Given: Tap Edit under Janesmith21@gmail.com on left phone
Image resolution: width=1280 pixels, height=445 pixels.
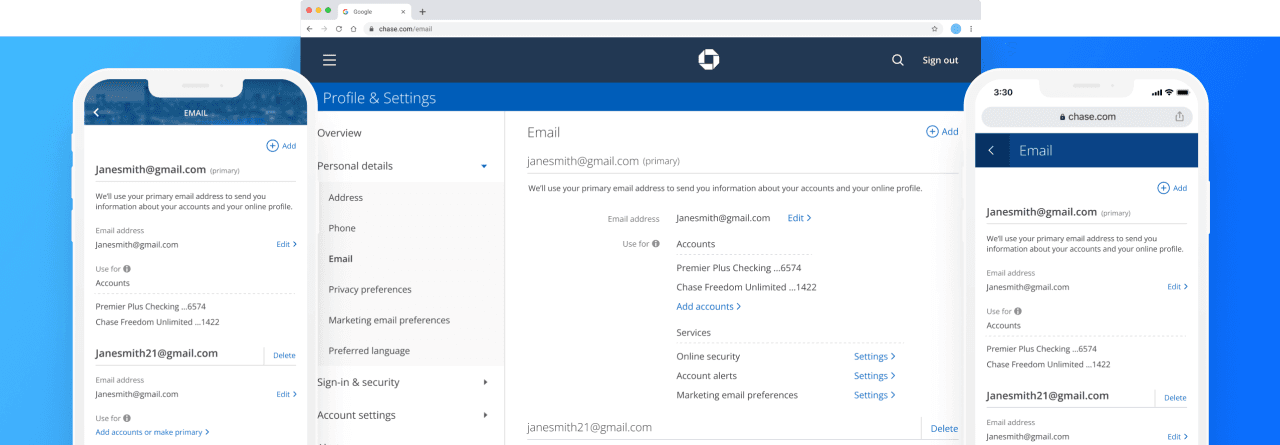Looking at the screenshot, I should [286, 394].
